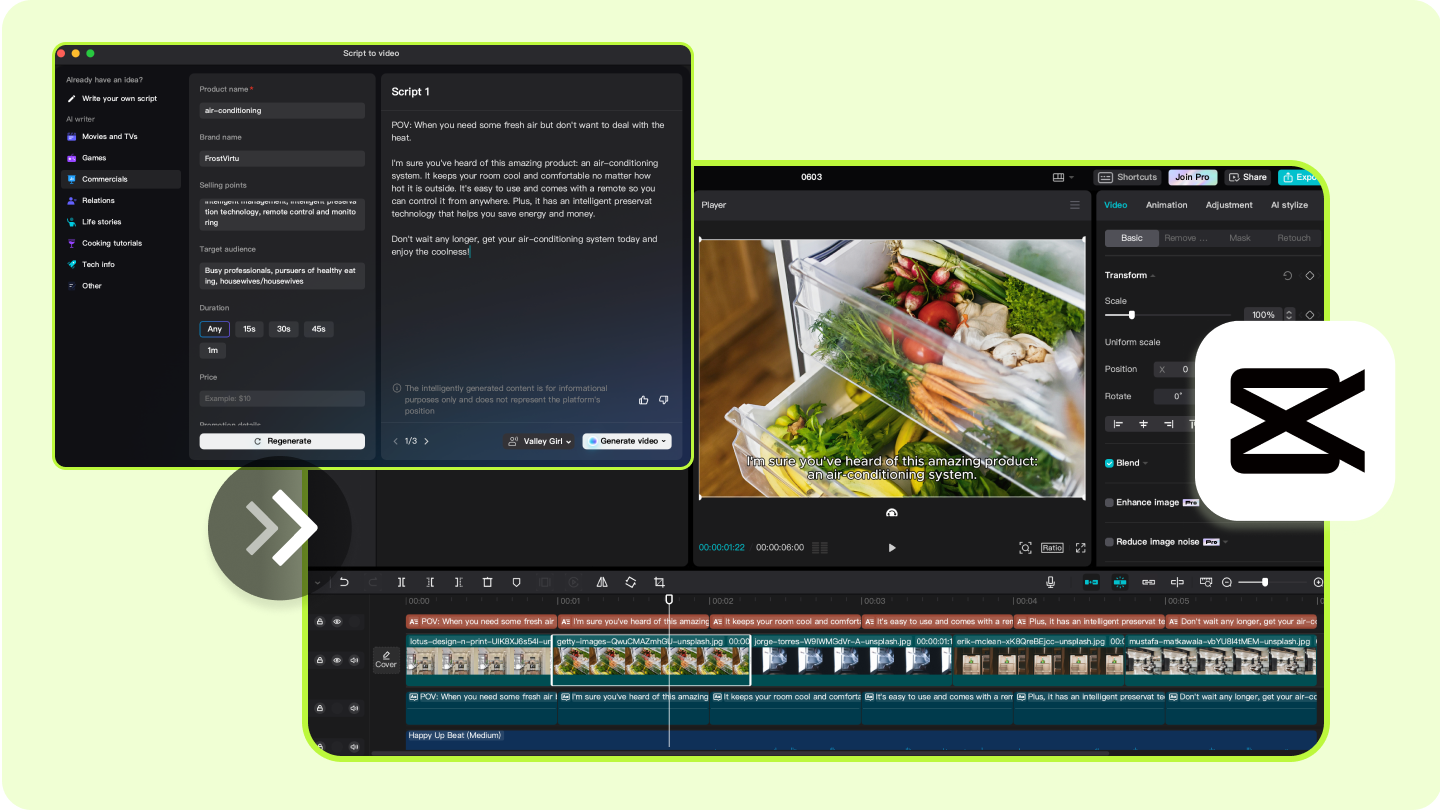Select the Crop tool

click(660, 582)
